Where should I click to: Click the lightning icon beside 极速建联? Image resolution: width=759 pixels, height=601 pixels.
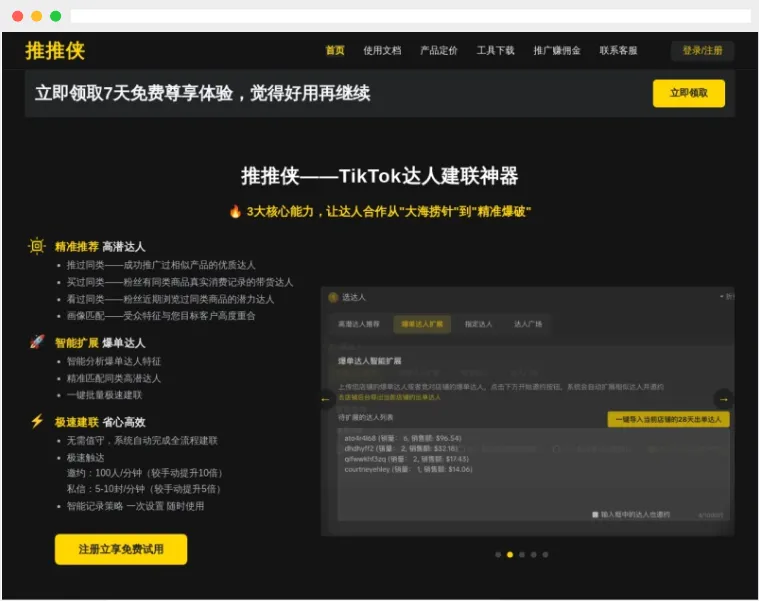(x=37, y=421)
